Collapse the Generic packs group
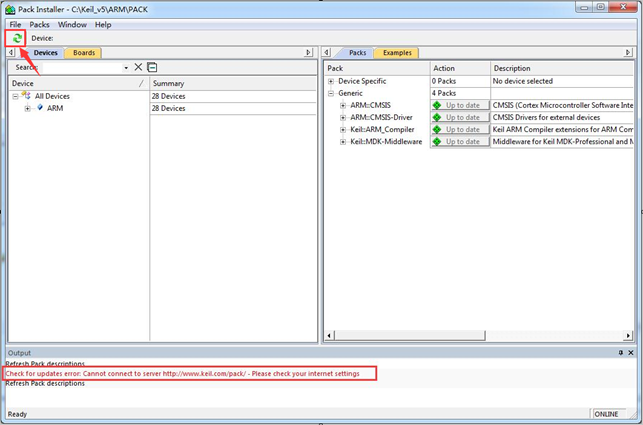The image size is (643, 425). [x=331, y=94]
